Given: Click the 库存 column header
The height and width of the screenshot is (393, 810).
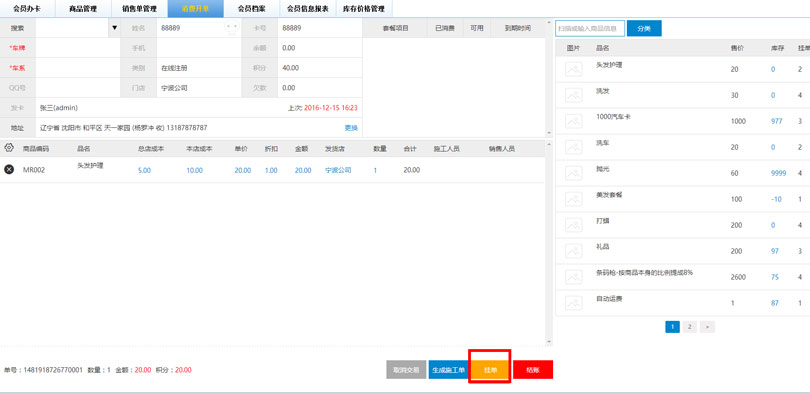Looking at the screenshot, I should (777, 48).
